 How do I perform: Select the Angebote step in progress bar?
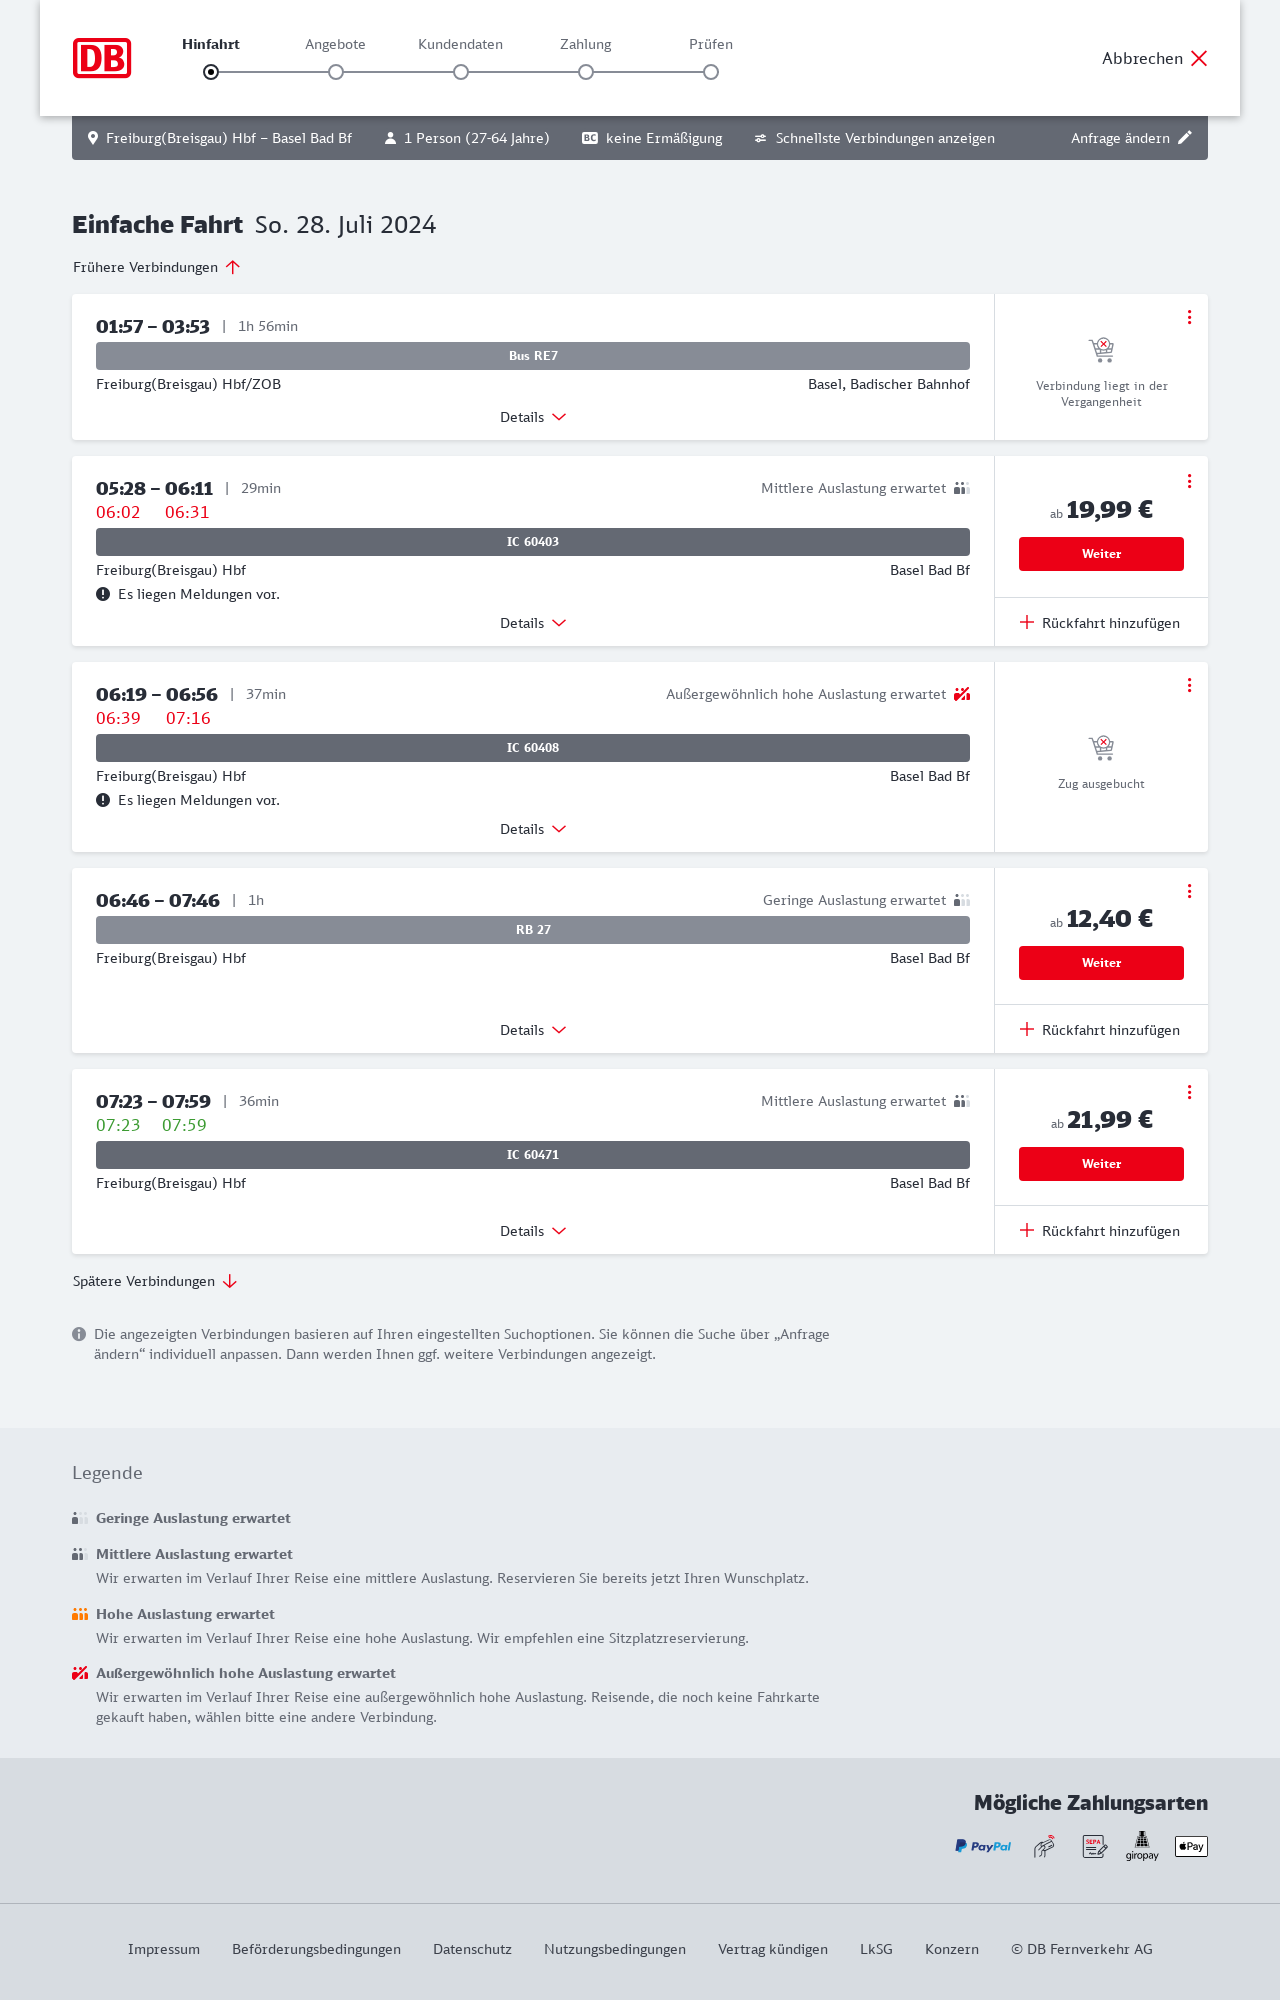coord(336,72)
